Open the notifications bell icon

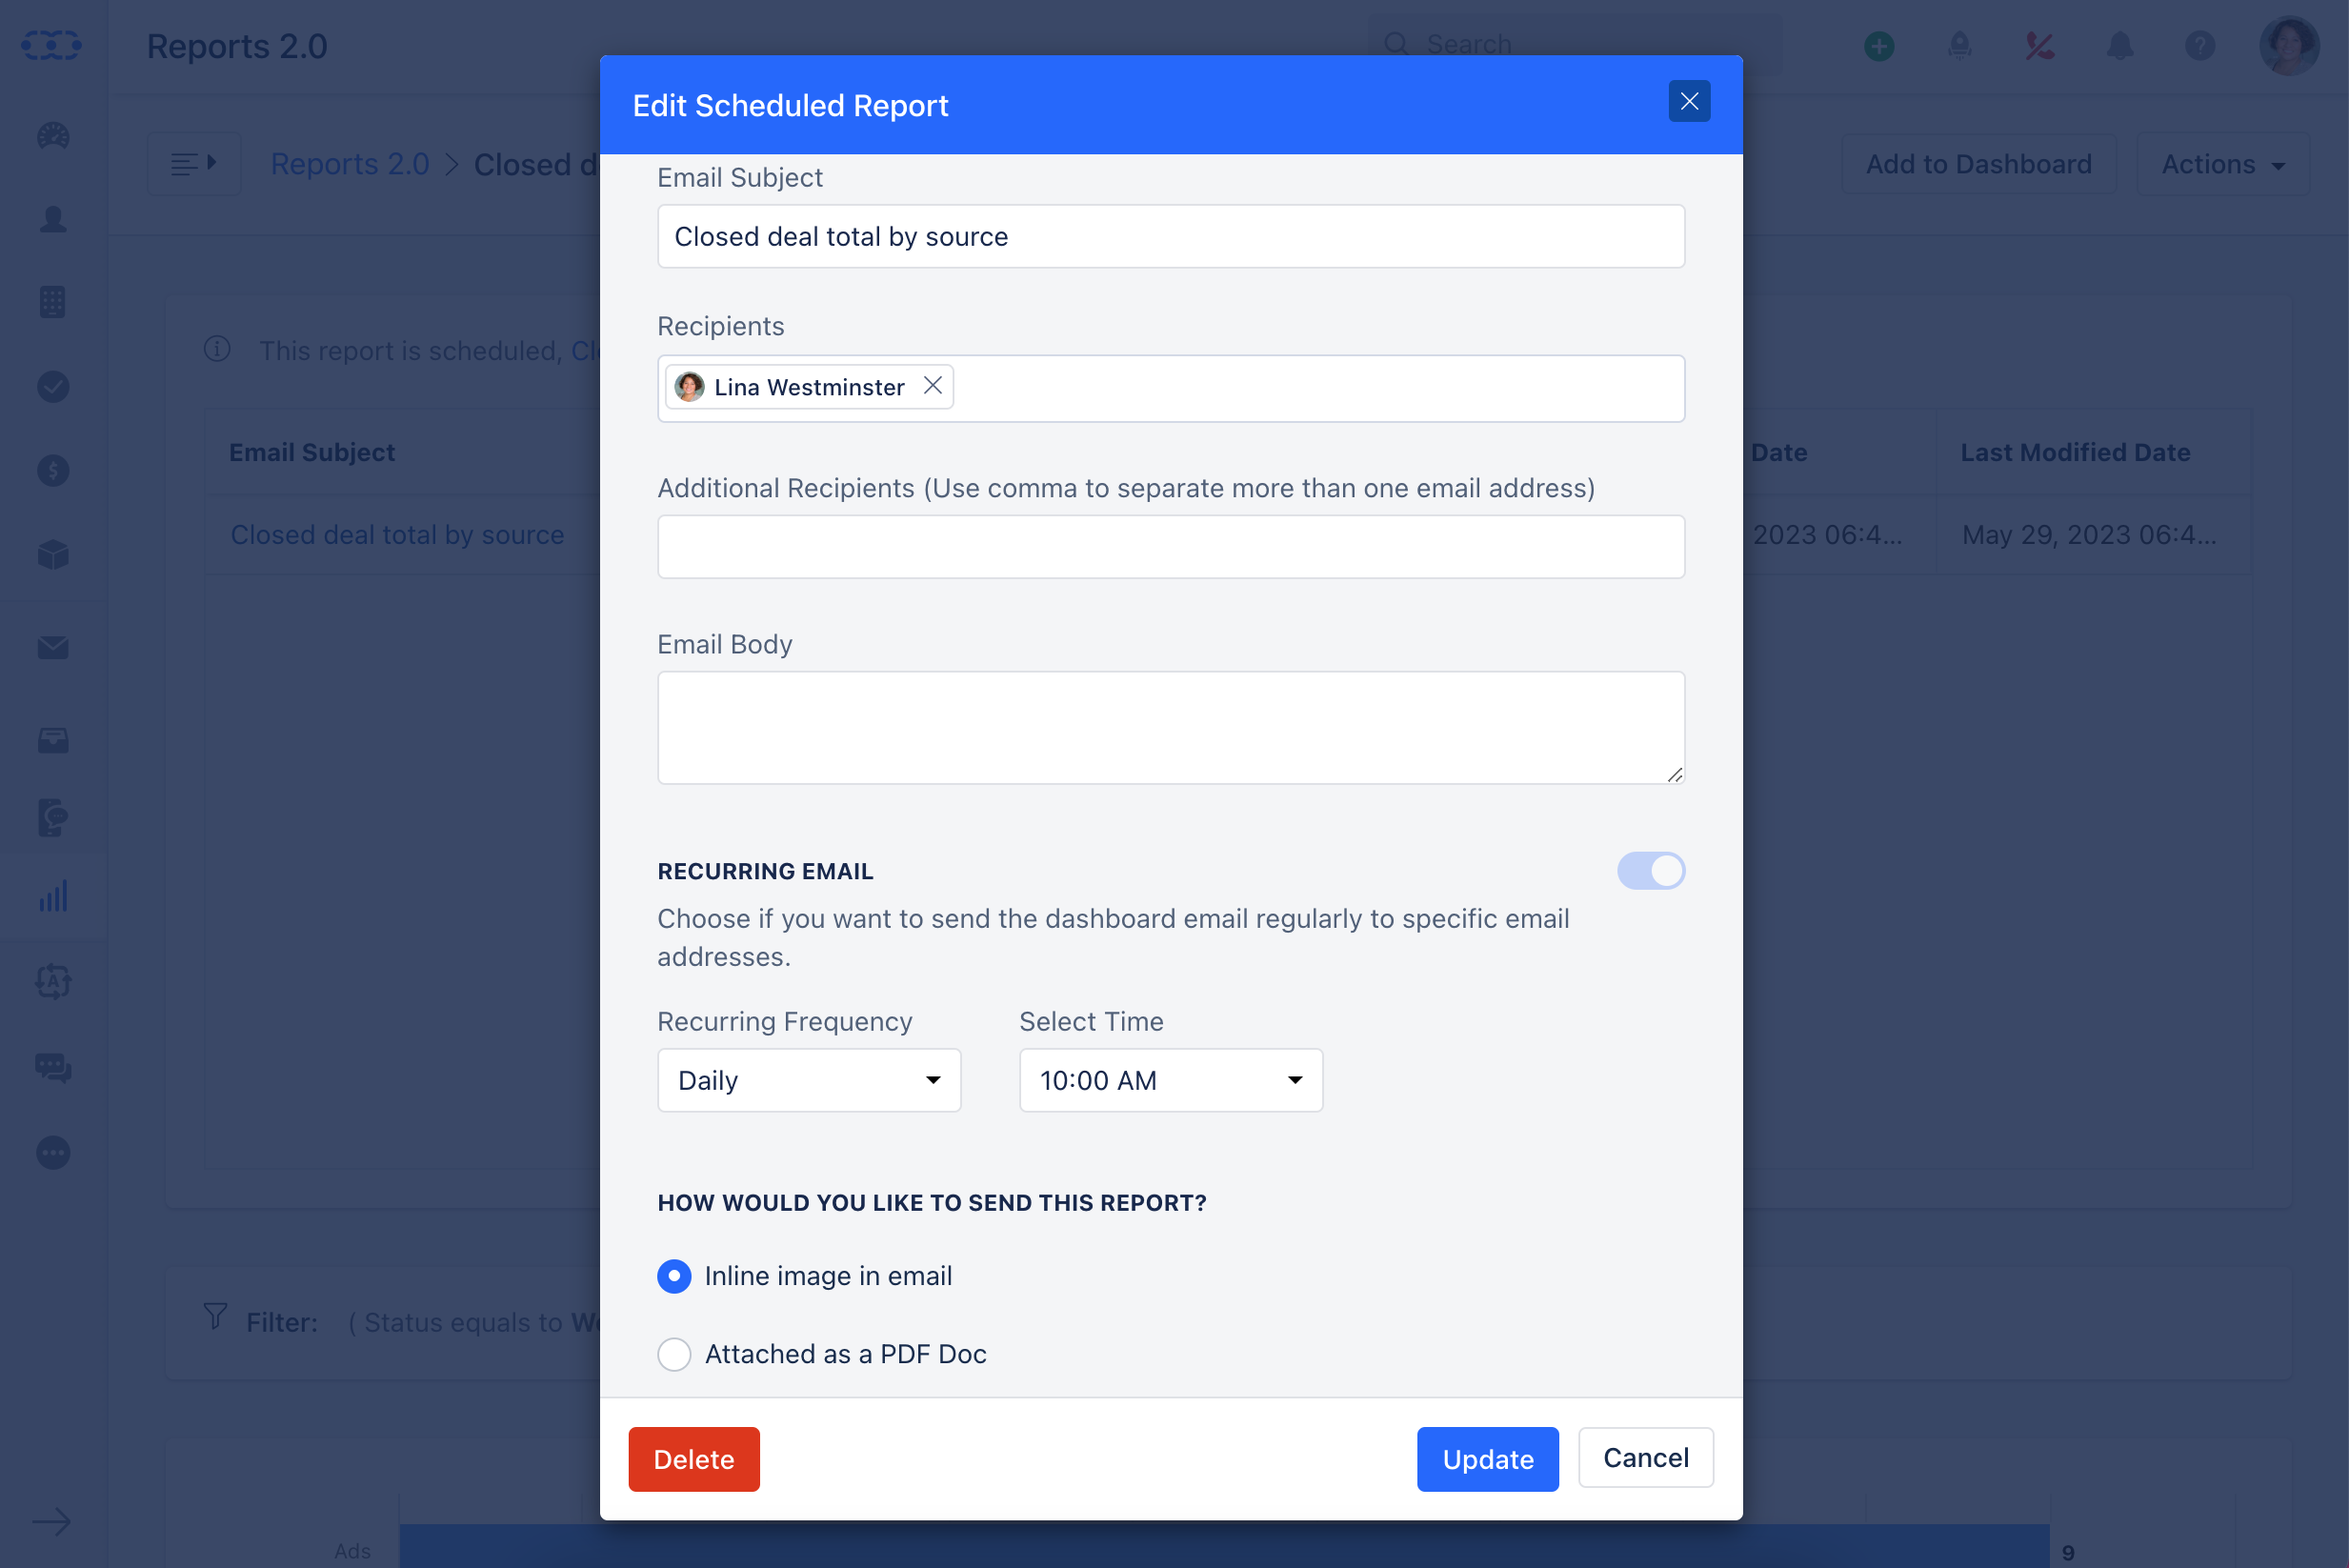(2120, 46)
